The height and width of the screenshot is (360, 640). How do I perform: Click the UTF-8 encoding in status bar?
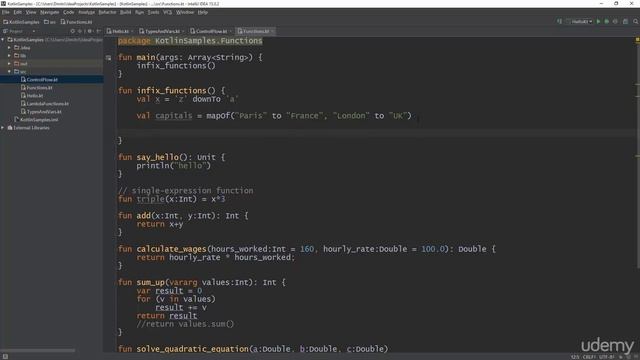[606, 357]
